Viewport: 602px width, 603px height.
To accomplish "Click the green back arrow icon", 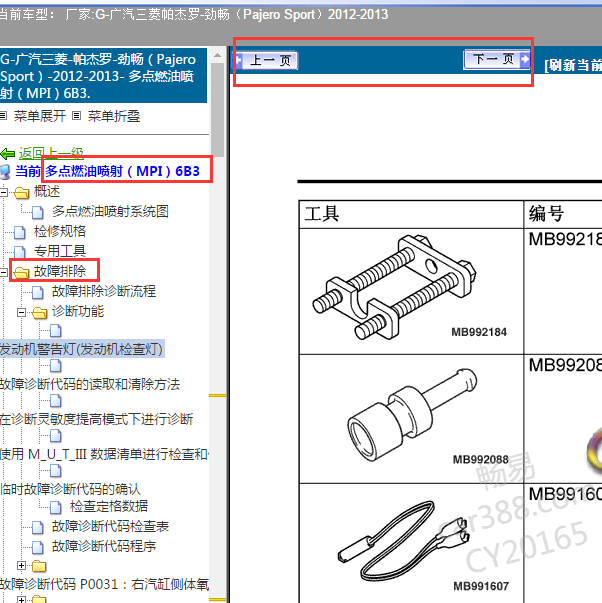I will point(8,154).
